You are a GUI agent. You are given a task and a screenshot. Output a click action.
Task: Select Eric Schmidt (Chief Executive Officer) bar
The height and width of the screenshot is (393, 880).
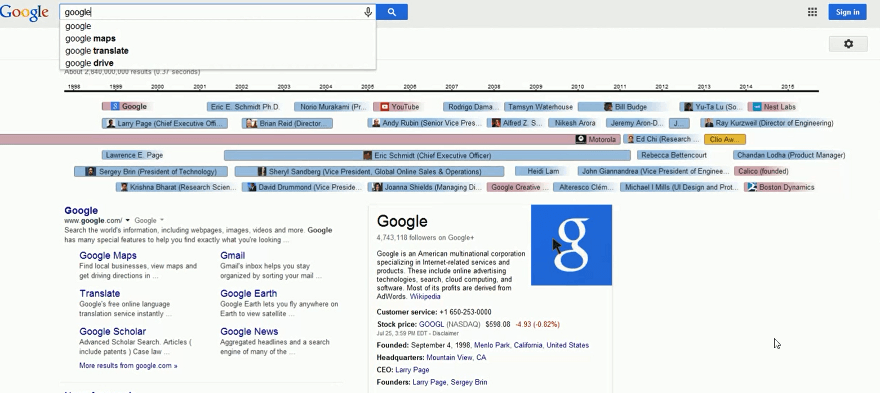pyautogui.click(x=427, y=156)
